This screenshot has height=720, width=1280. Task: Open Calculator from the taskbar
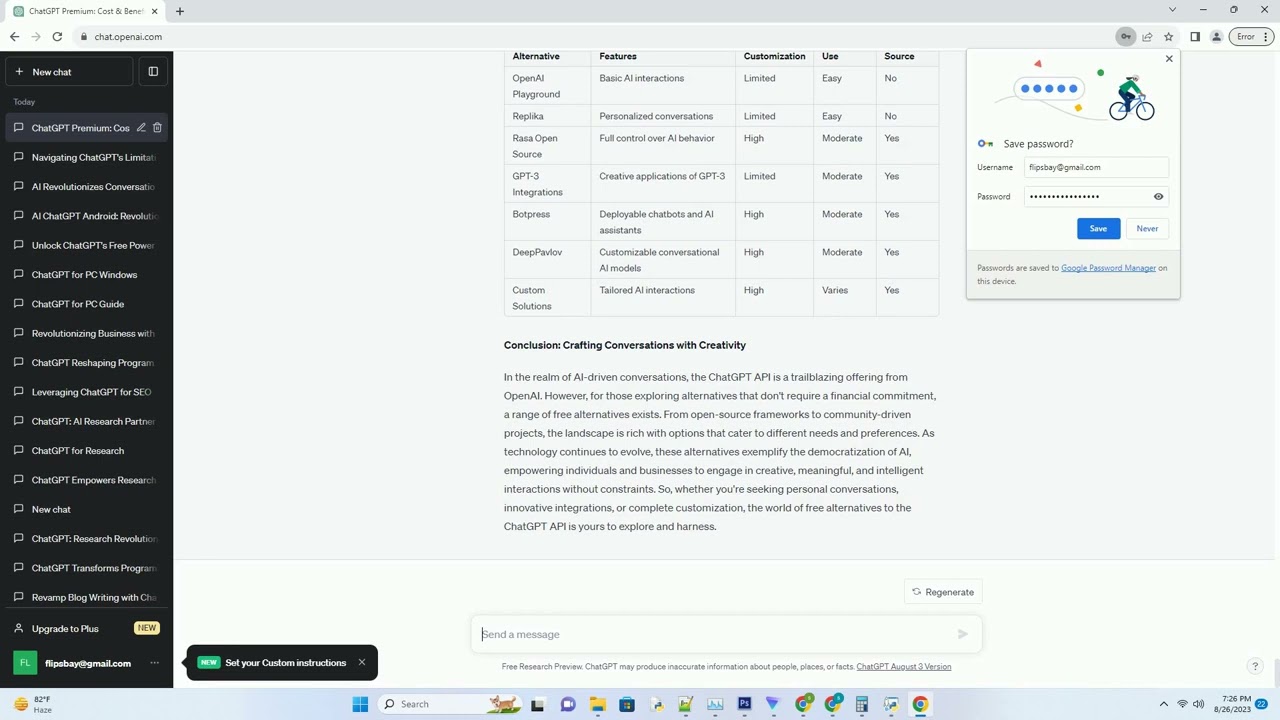coord(861,704)
